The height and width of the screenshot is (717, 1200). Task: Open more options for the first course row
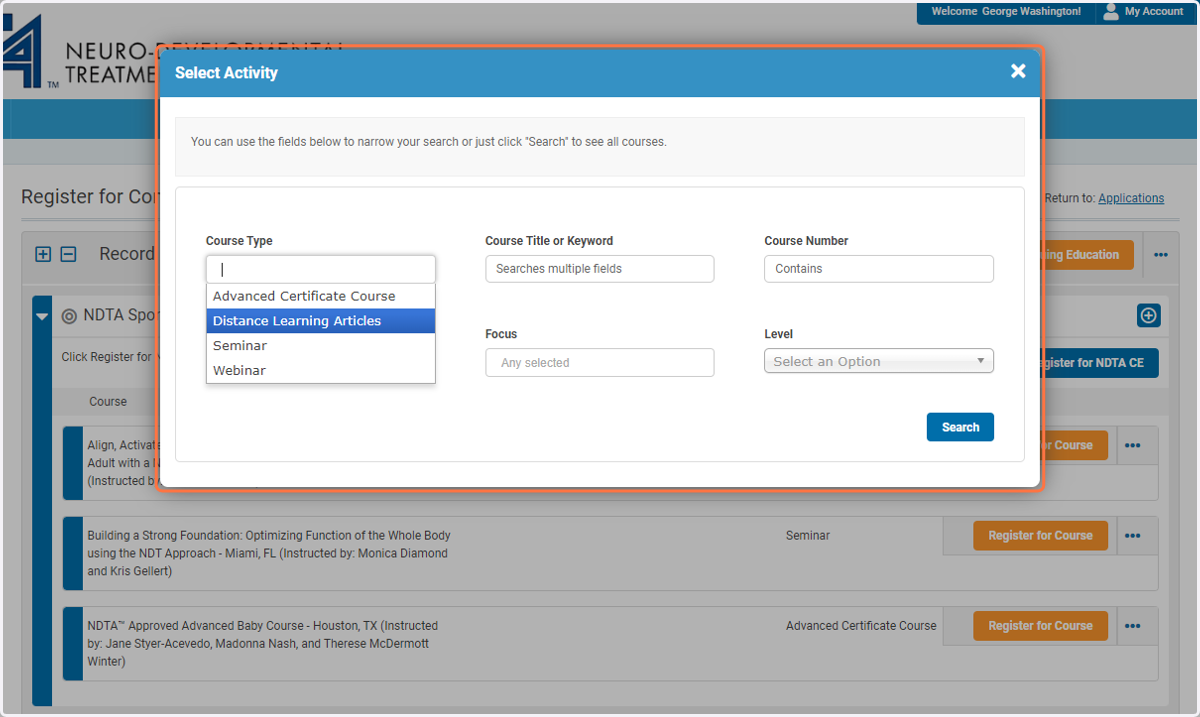pyautogui.click(x=1132, y=445)
